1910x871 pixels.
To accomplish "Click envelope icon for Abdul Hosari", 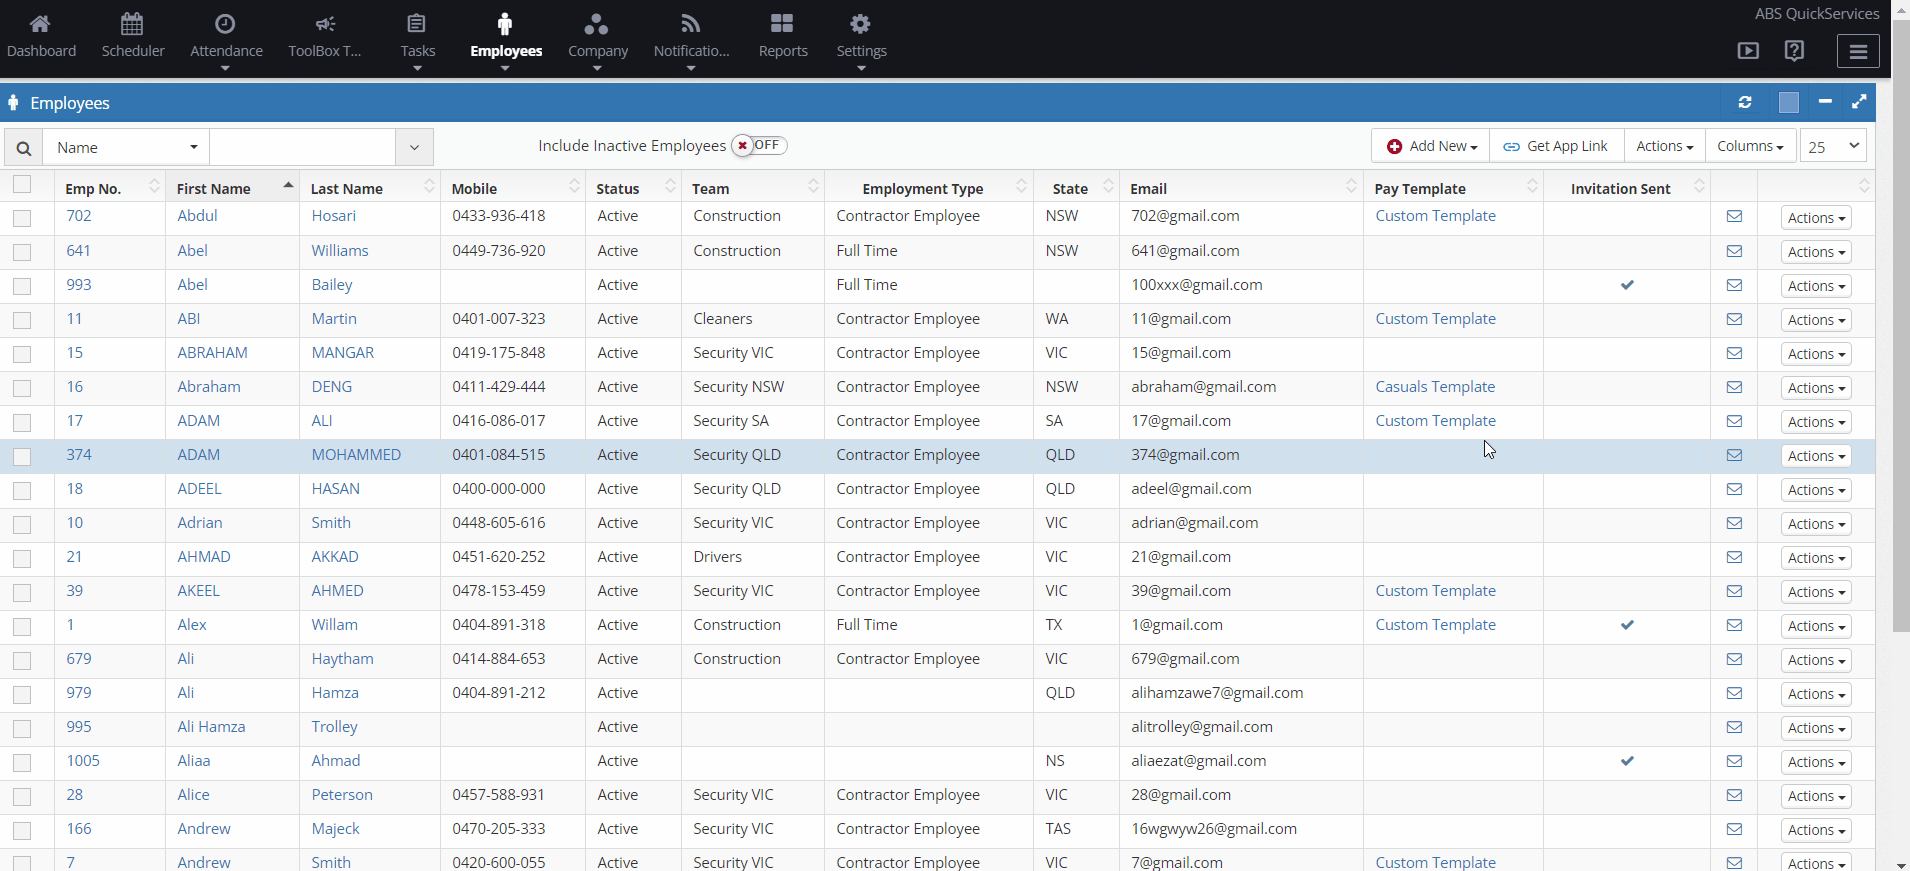I will click(x=1734, y=217).
